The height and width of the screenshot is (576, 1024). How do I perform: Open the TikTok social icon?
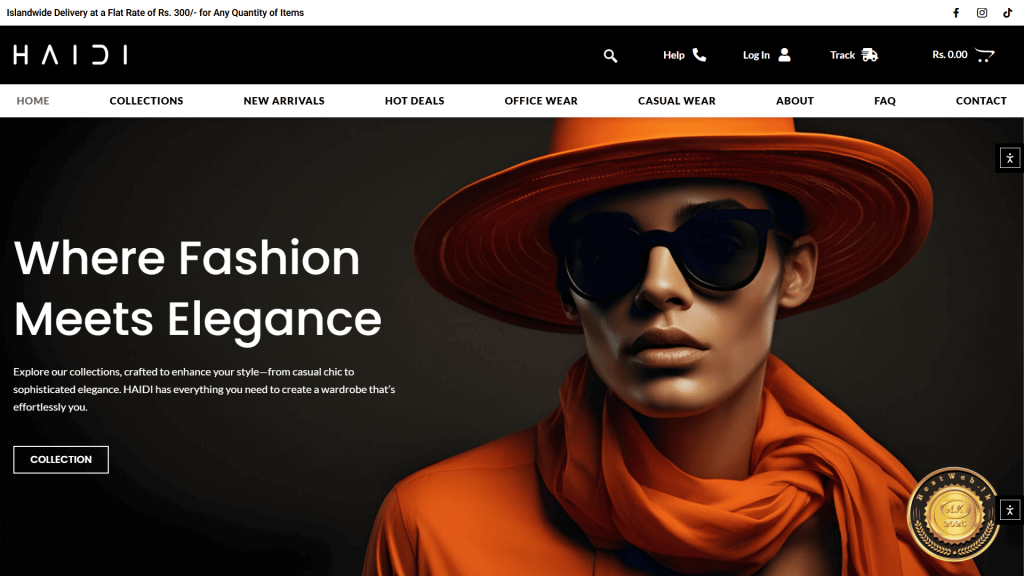[1008, 13]
